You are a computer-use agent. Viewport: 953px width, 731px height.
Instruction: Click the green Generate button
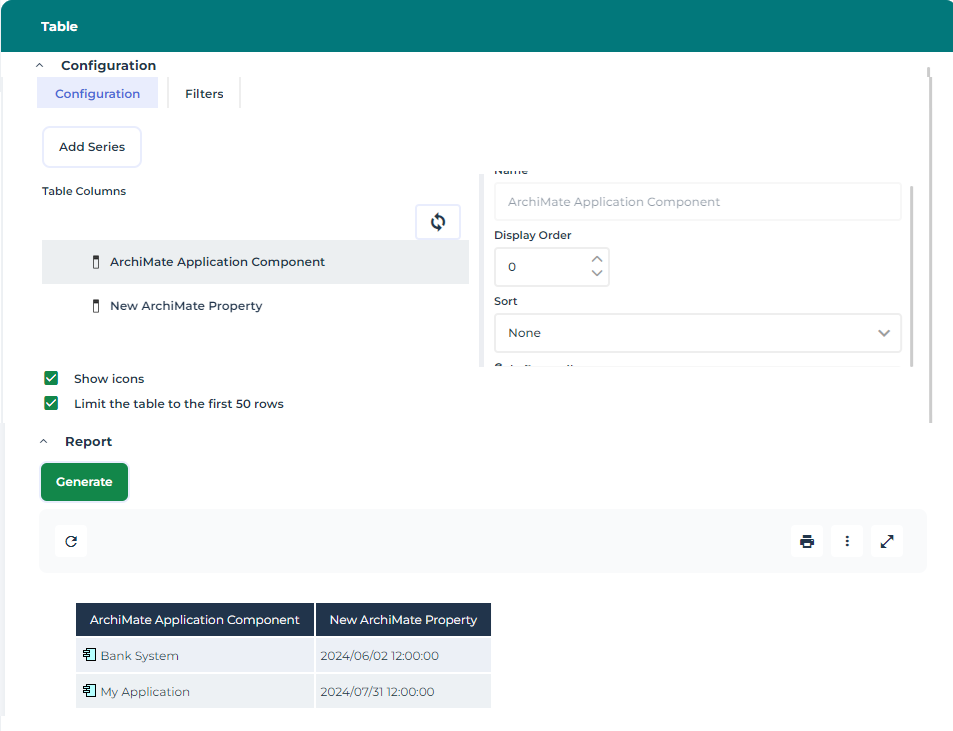coord(84,482)
